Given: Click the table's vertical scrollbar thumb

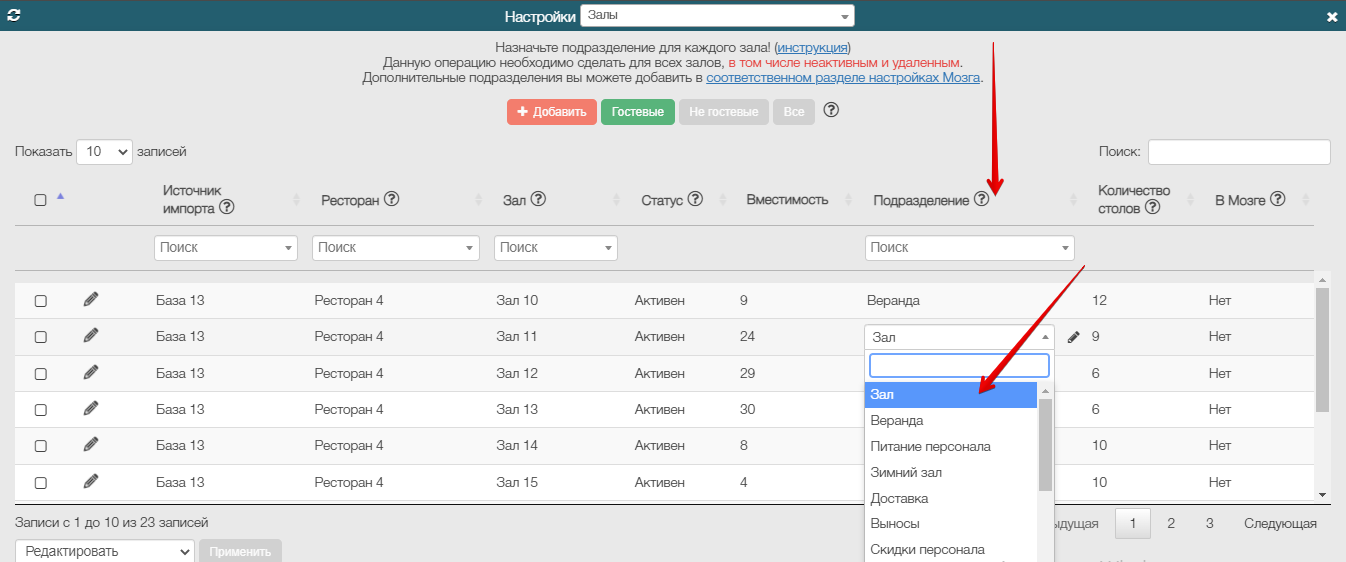Looking at the screenshot, I should coord(1322,350).
